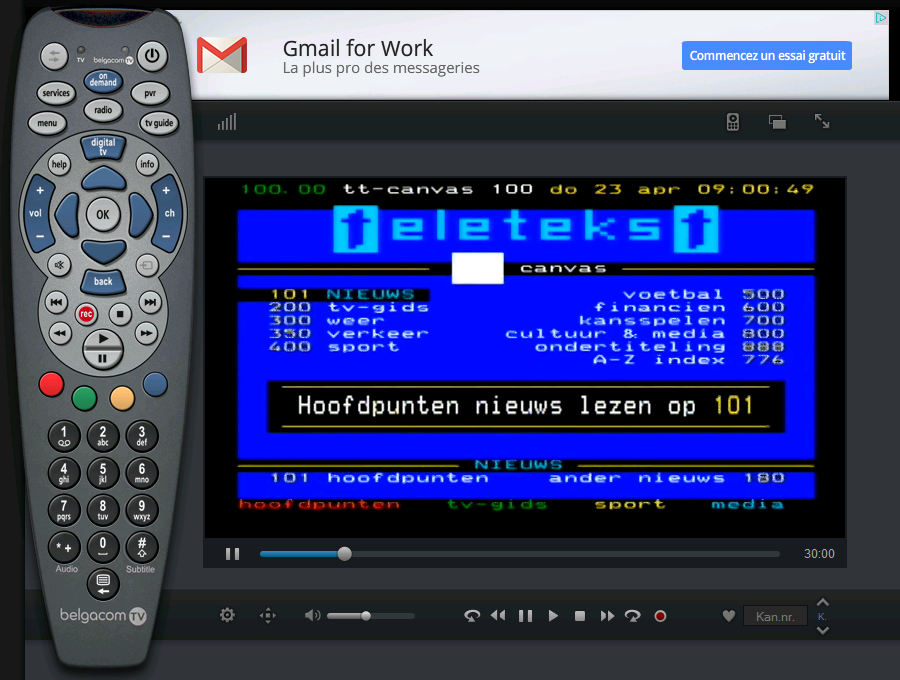900x680 pixels.
Task: Open settings gear in the bottom bar
Action: pyautogui.click(x=227, y=615)
